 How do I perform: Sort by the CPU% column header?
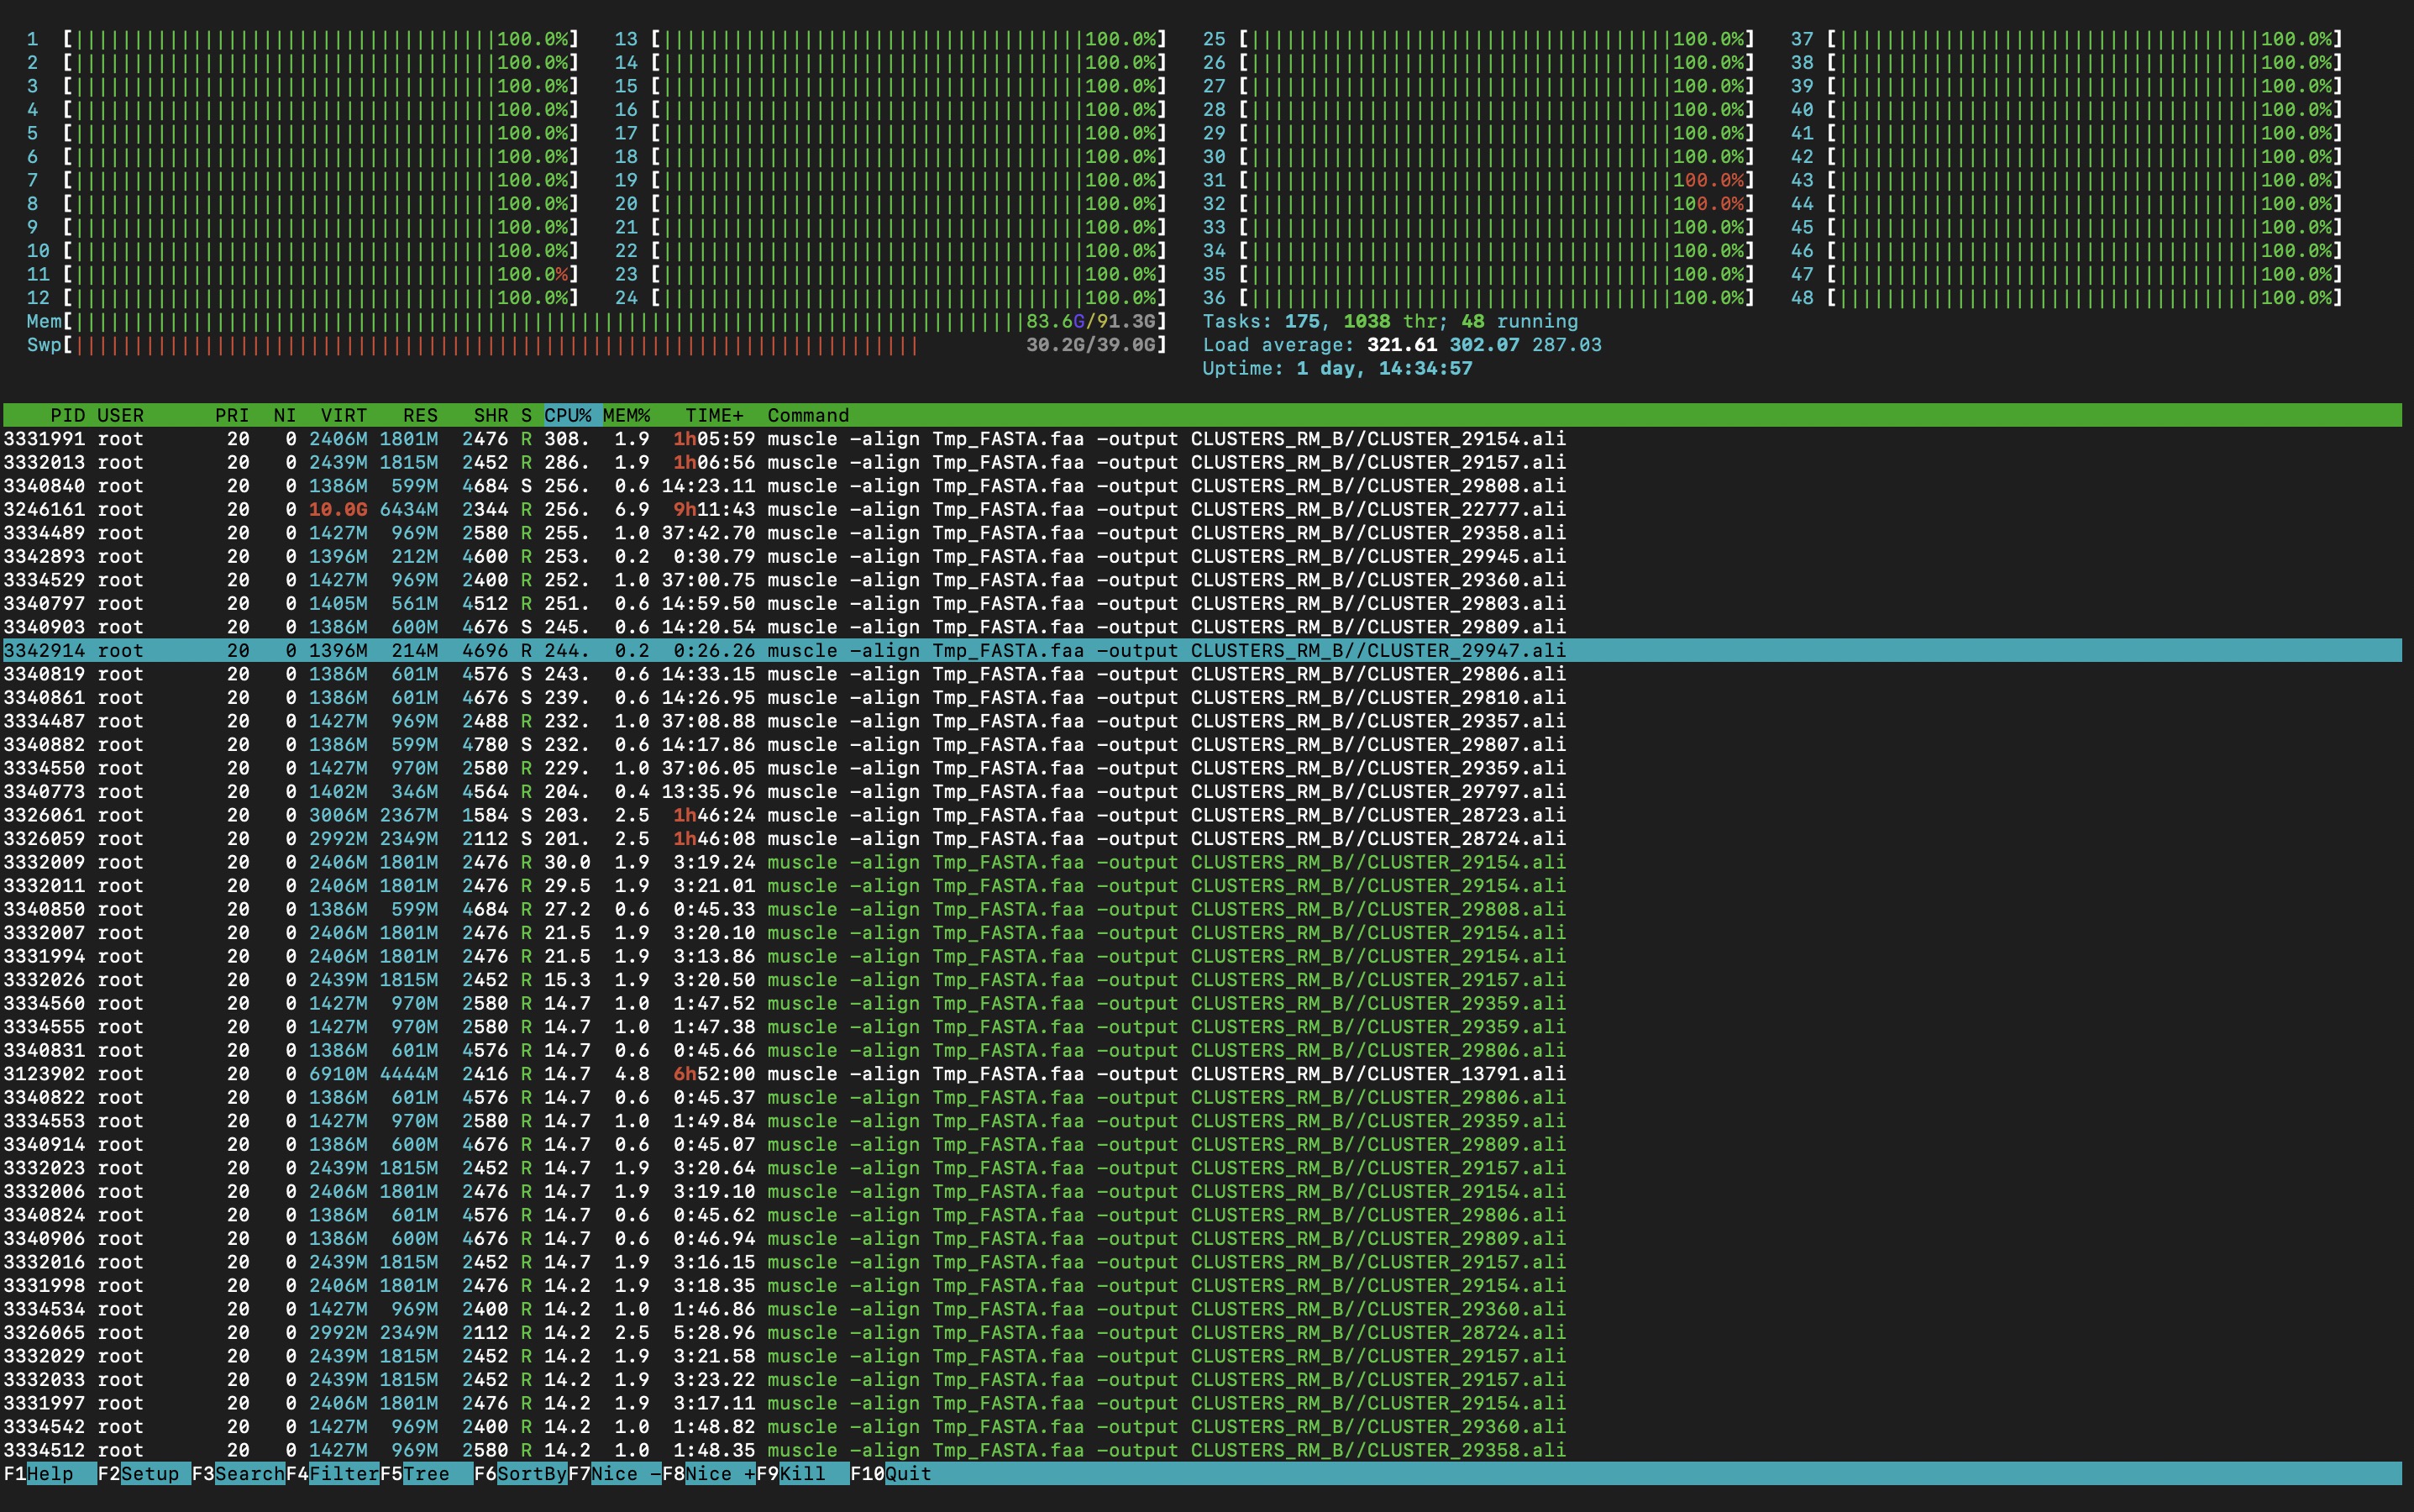pos(567,415)
